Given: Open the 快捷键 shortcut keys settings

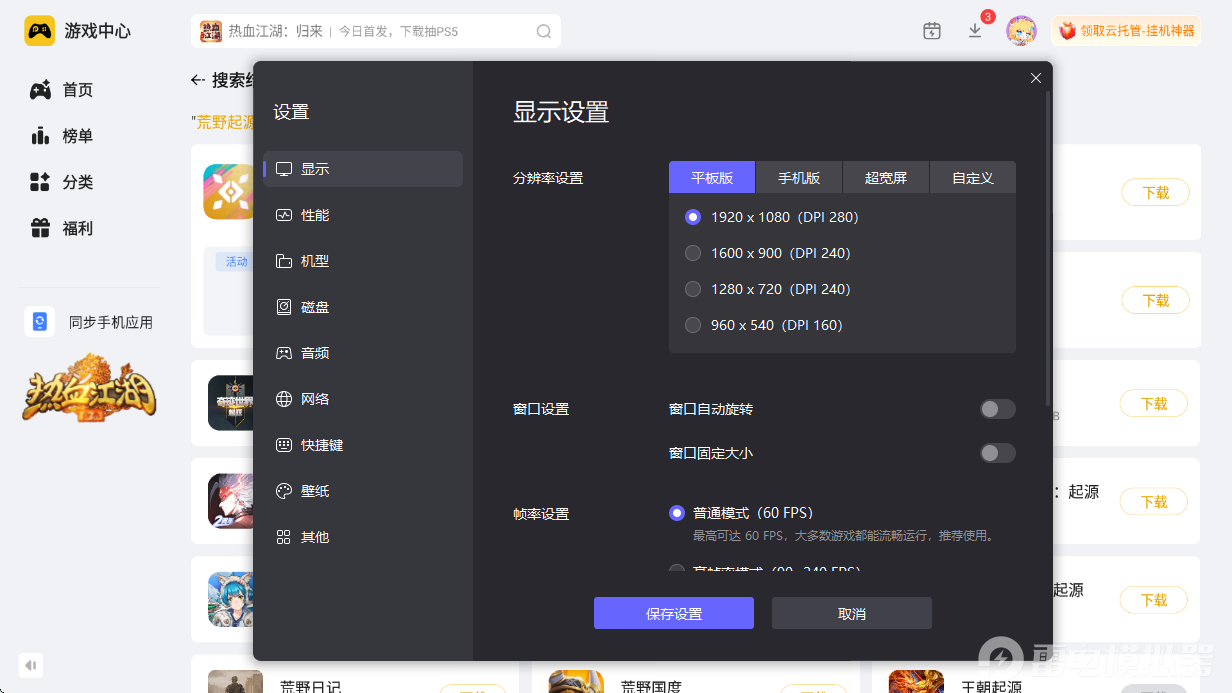Looking at the screenshot, I should tap(363, 445).
